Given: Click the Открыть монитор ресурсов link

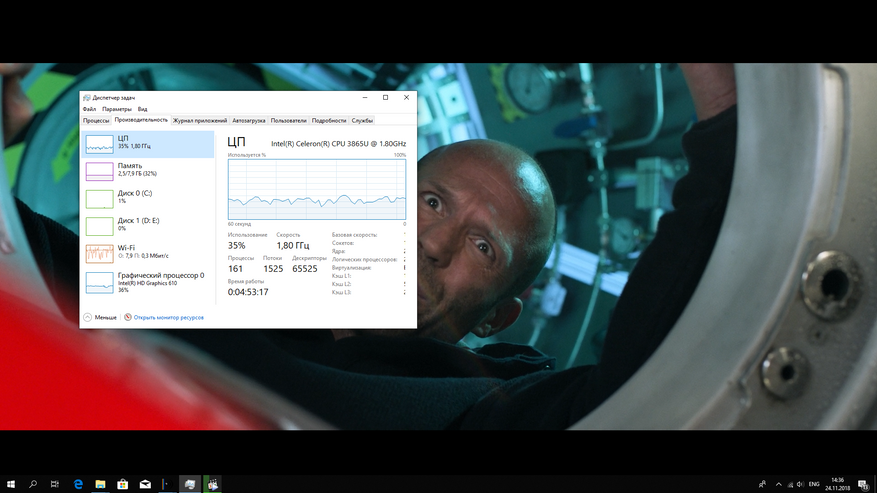Looking at the screenshot, I should click(168, 317).
